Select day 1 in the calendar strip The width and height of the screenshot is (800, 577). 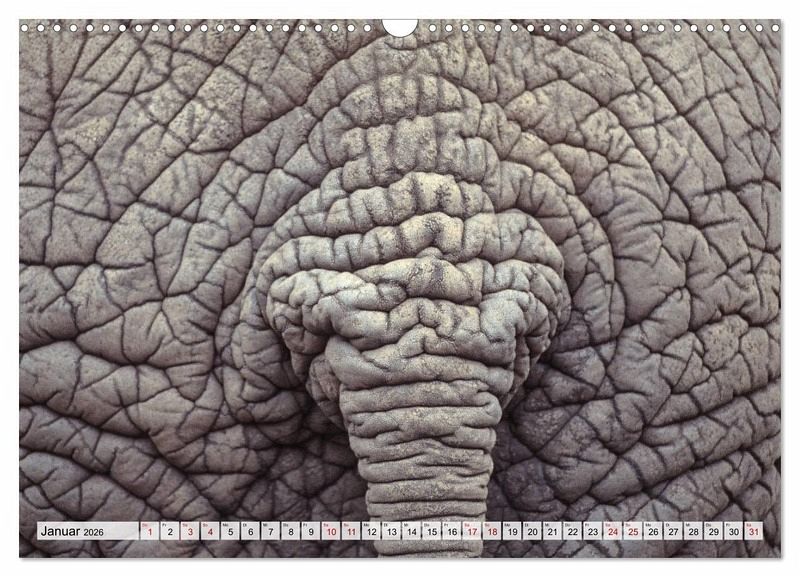150,532
